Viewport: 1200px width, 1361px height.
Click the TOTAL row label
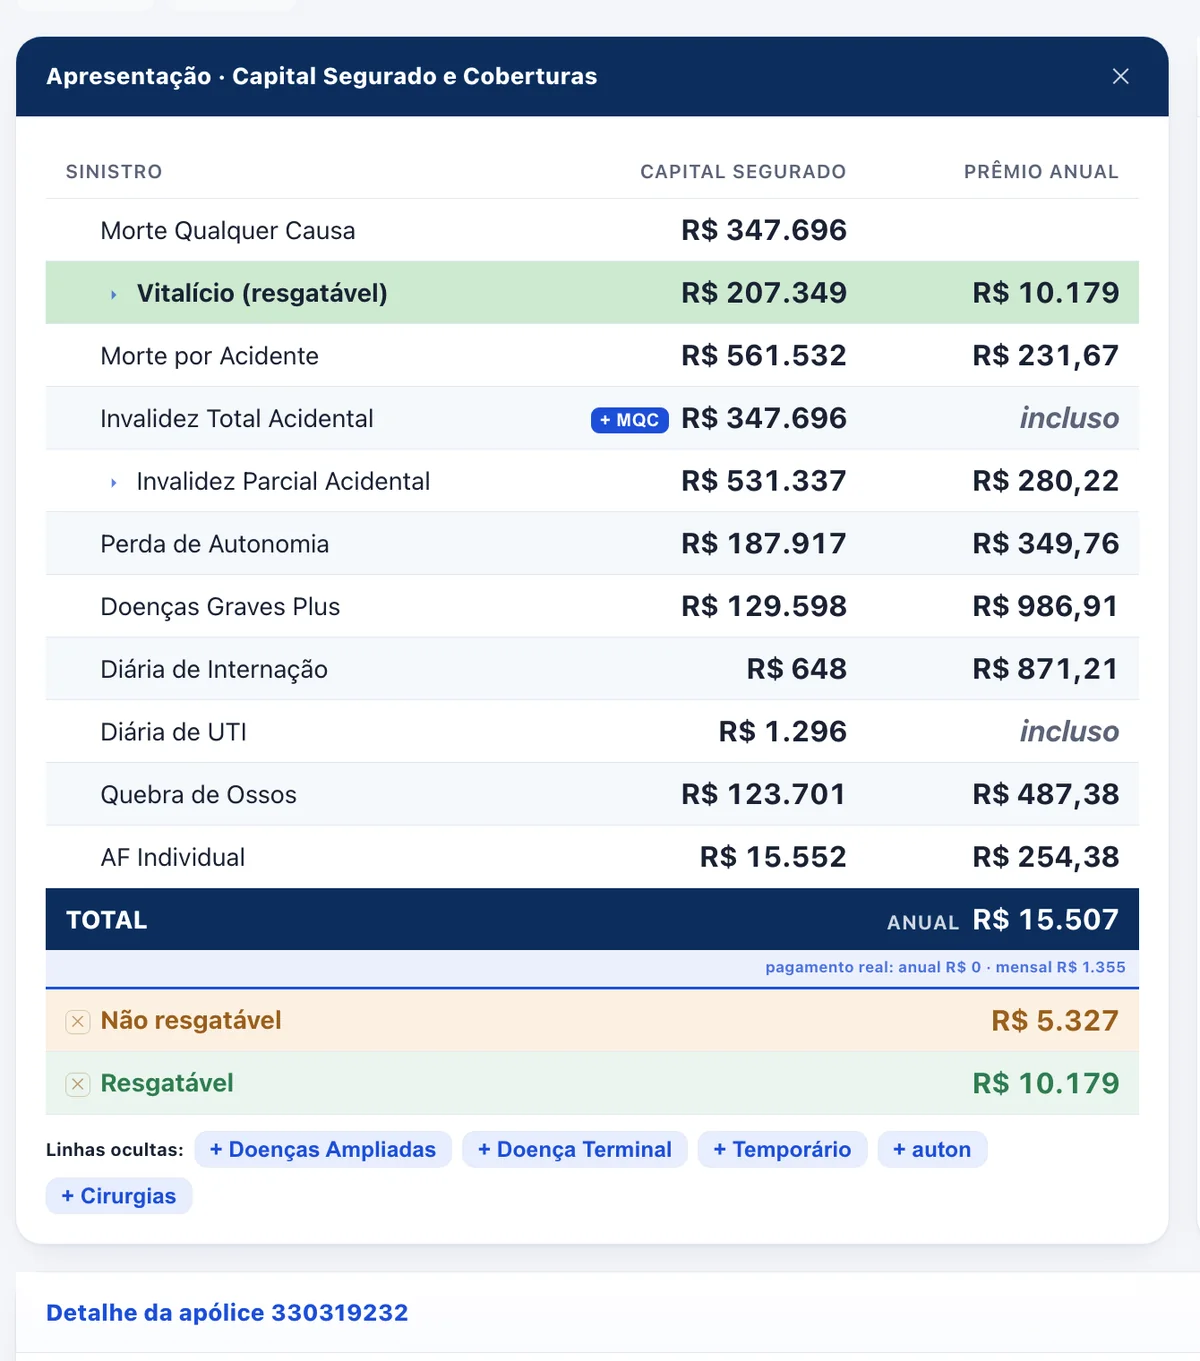[107, 921]
